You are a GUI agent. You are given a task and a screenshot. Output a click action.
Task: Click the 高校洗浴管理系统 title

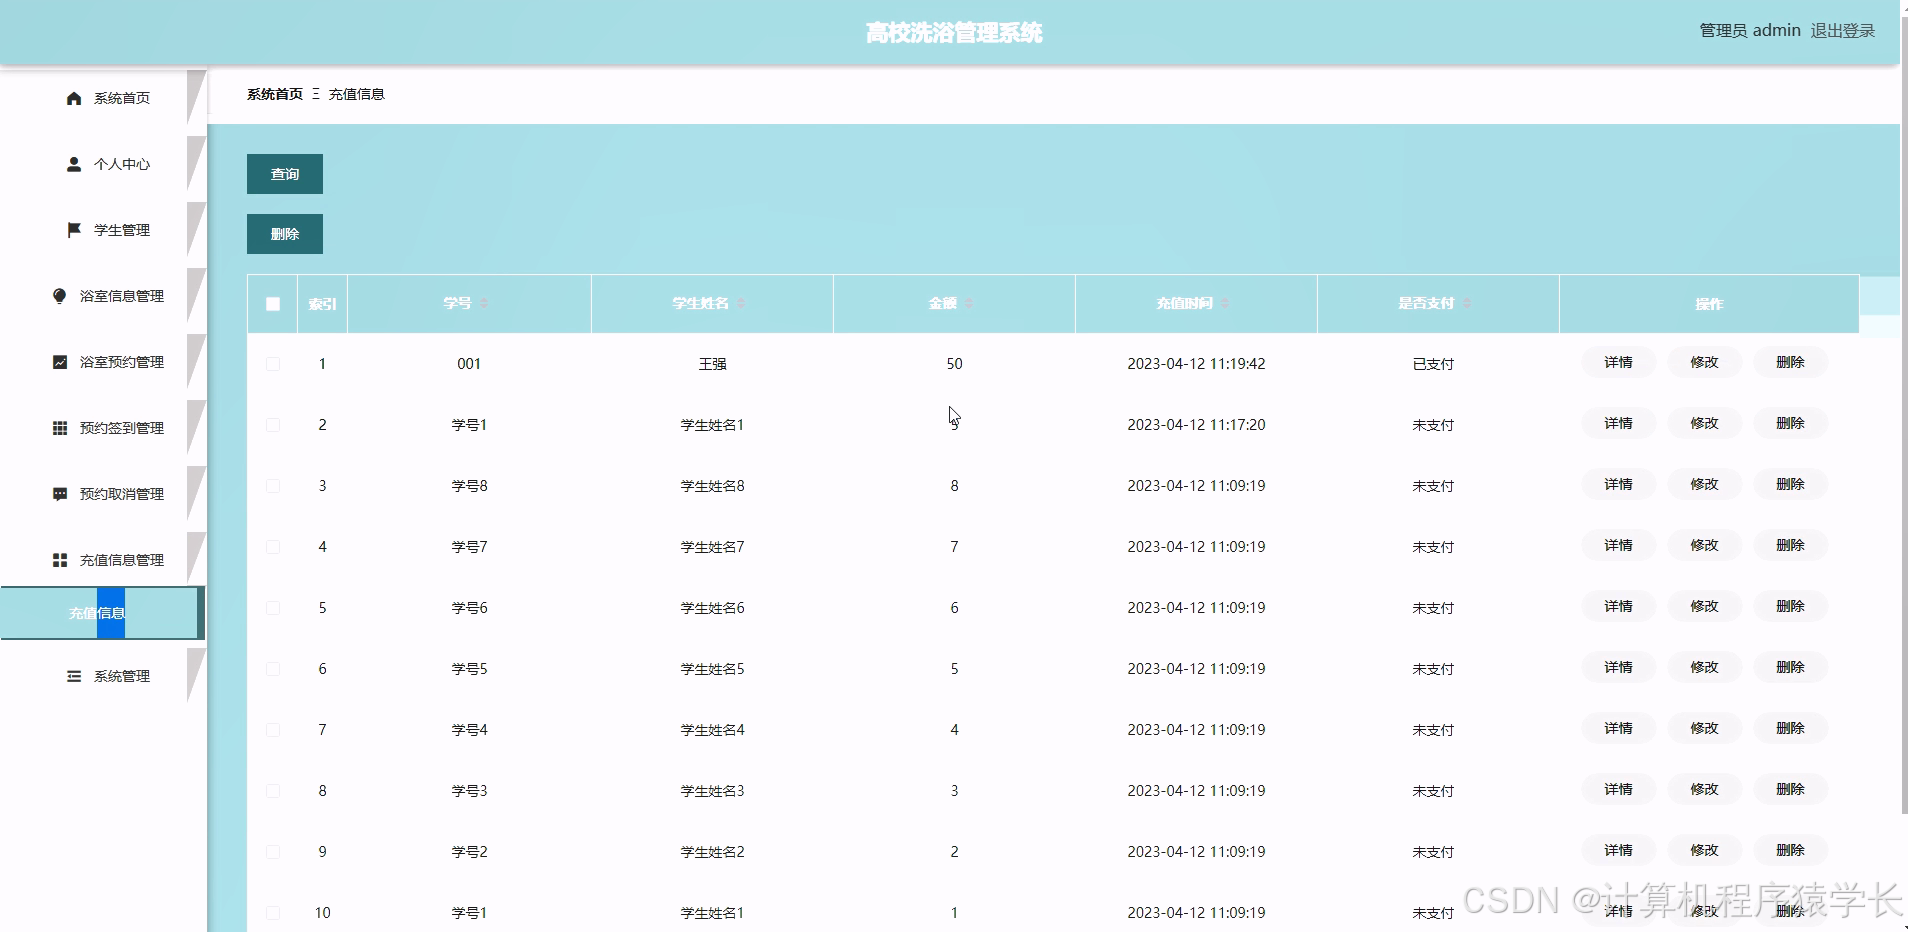(954, 33)
